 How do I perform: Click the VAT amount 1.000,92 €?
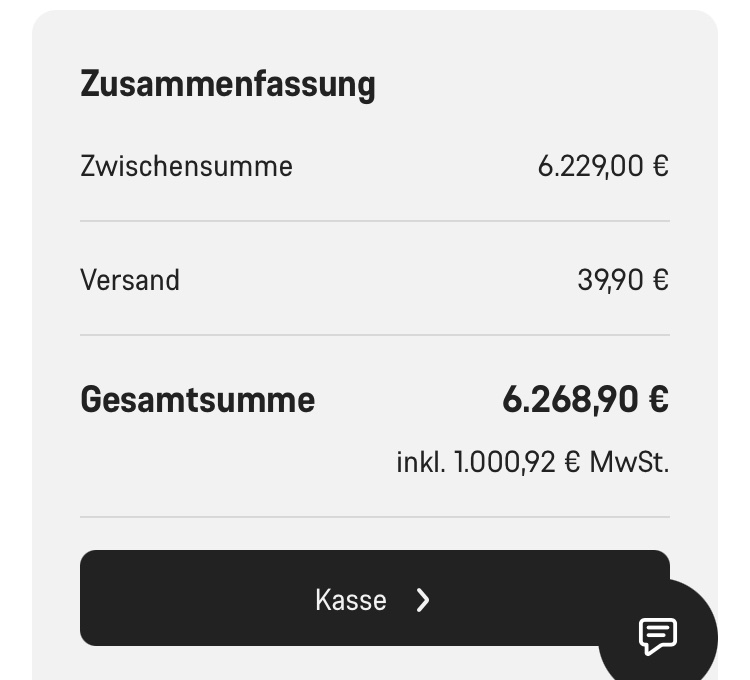(x=517, y=463)
